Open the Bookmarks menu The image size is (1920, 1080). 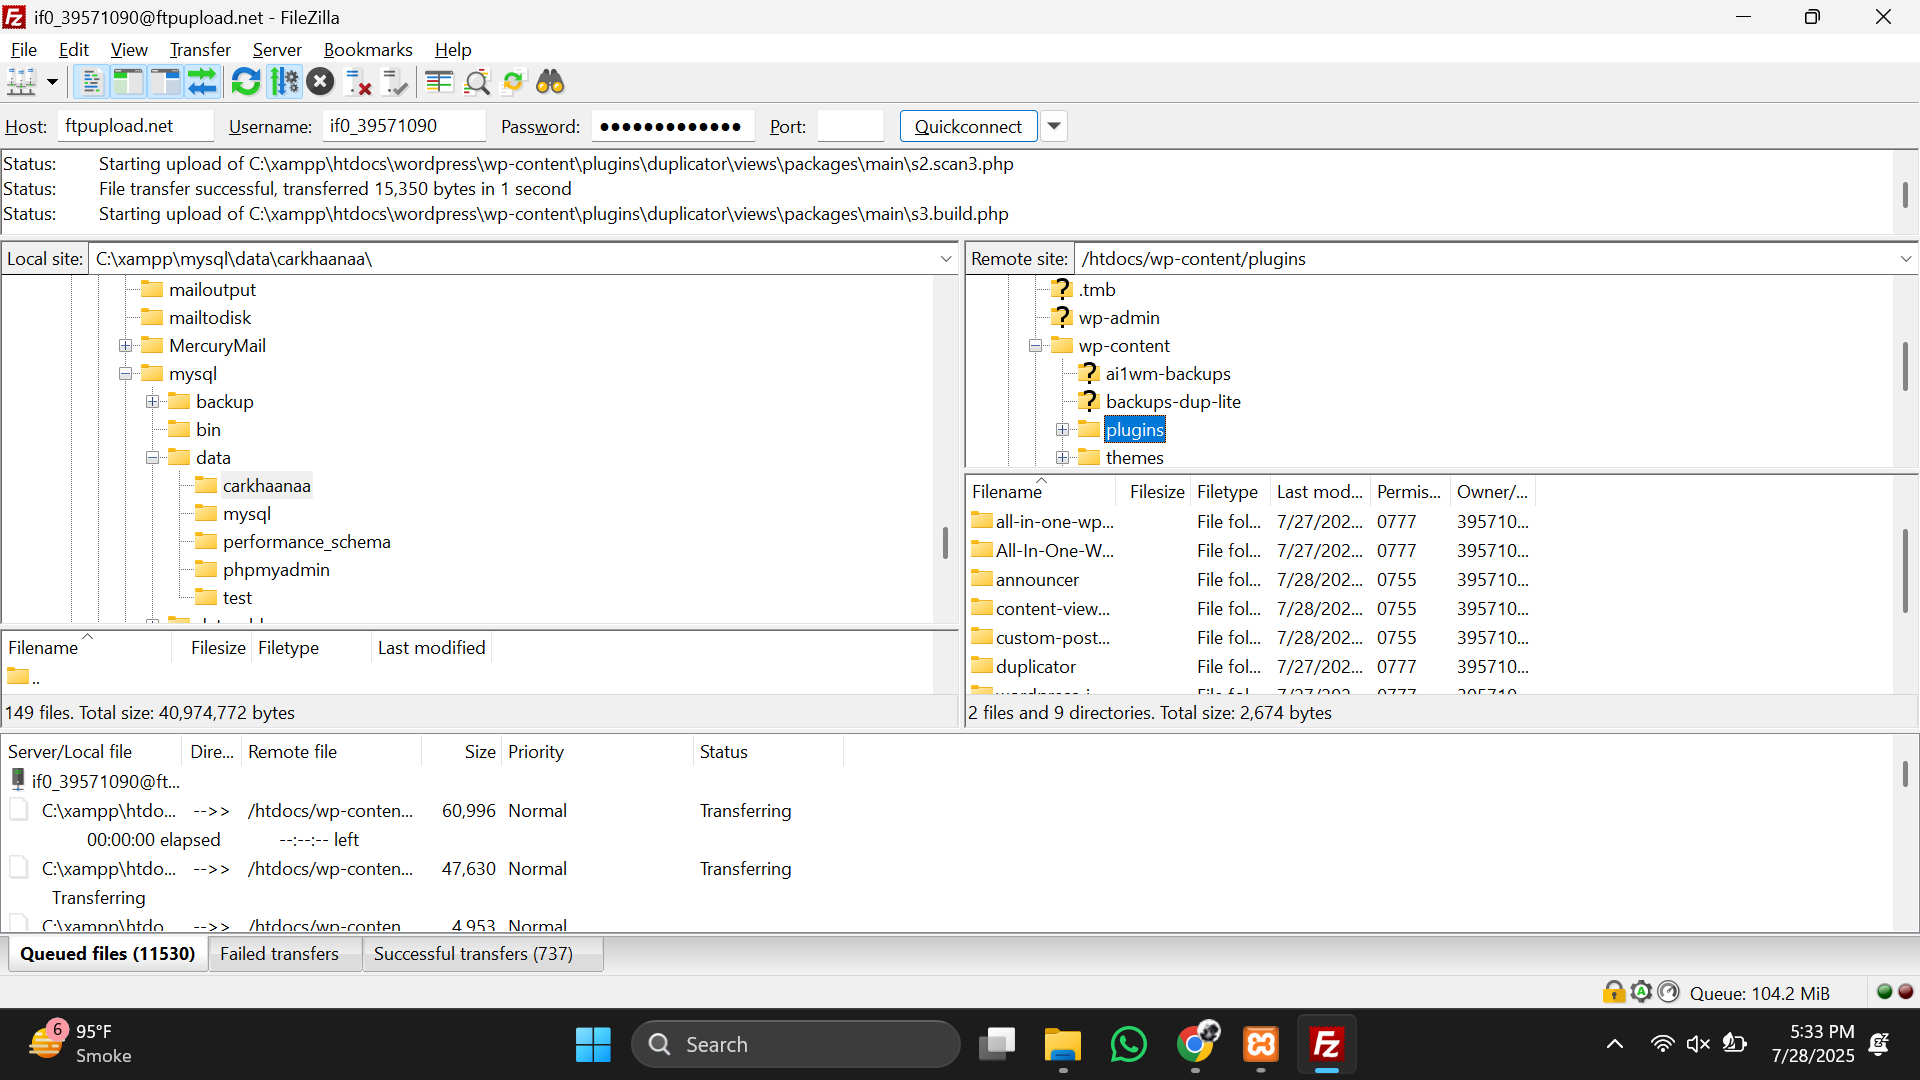pos(368,49)
